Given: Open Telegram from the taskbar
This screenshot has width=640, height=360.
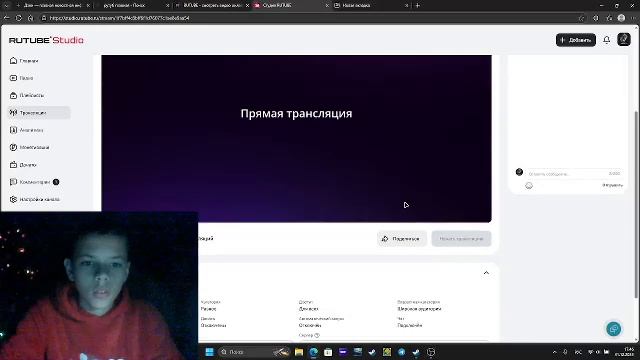Looking at the screenshot, I should 402,352.
